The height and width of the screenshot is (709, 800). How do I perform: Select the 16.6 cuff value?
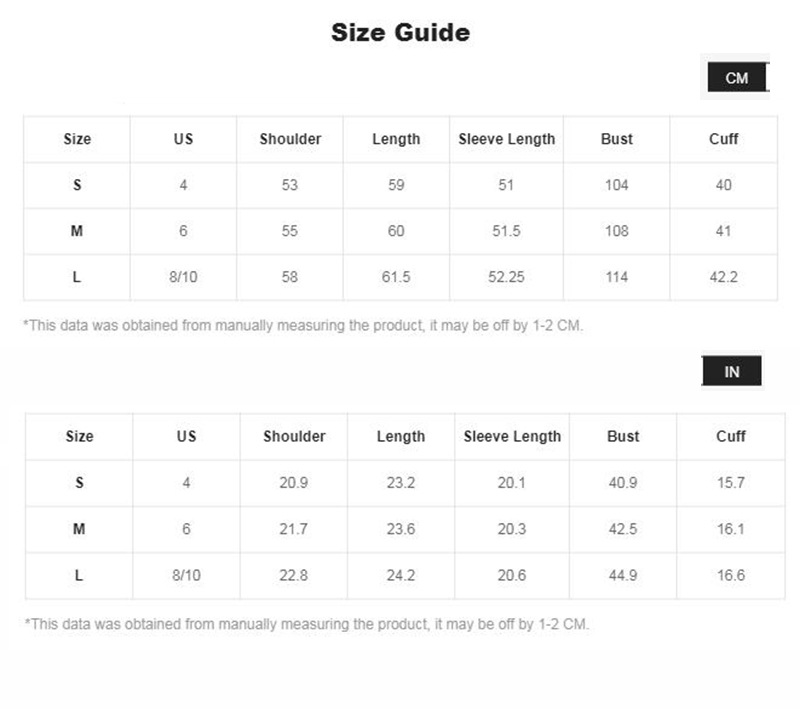(731, 575)
